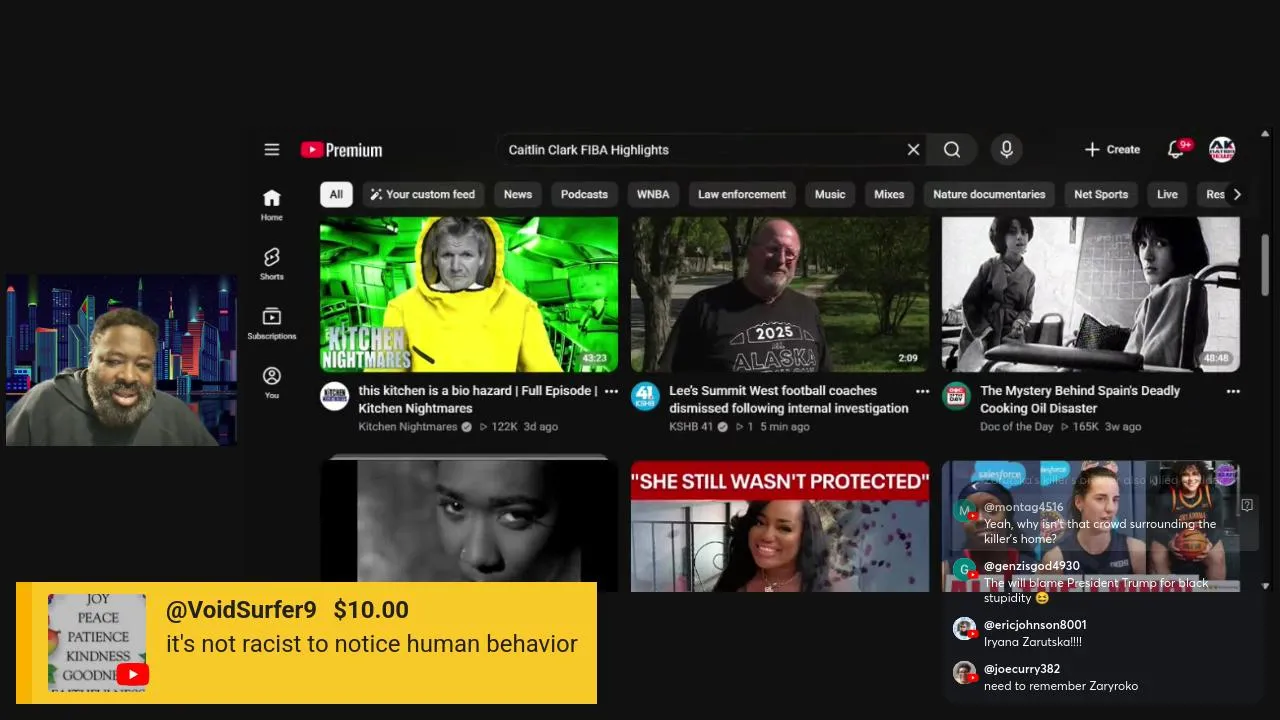Screen dimensions: 1280x720
Task: Click @genzisgod4930 chat username
Action: click(x=1032, y=566)
